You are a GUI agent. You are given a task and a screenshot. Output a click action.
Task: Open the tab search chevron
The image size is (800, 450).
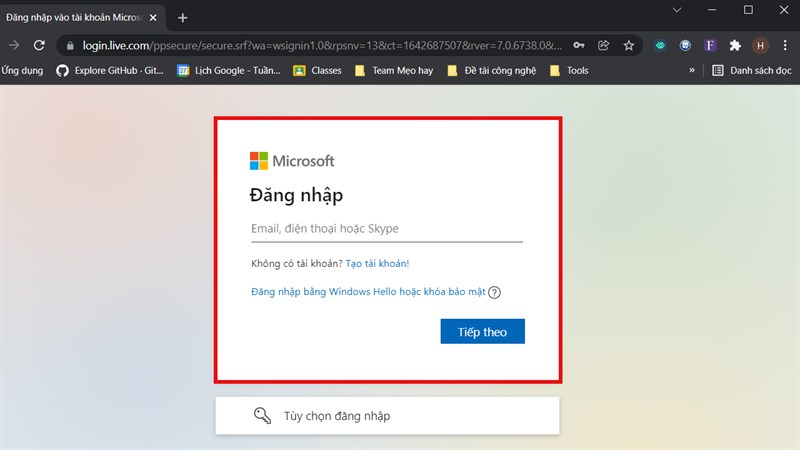(x=677, y=10)
